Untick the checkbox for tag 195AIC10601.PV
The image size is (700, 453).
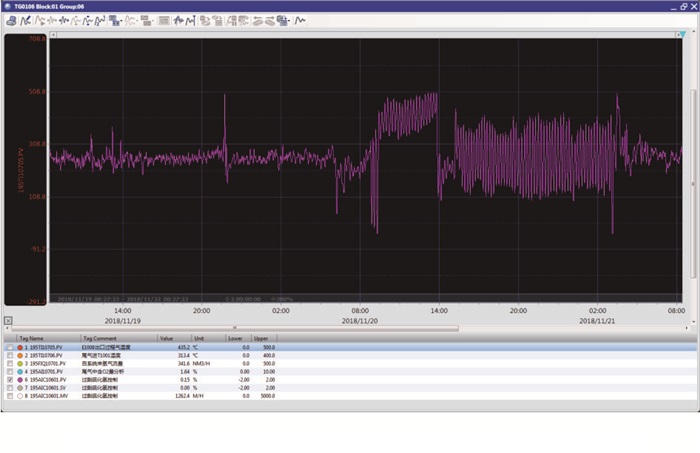10,379
